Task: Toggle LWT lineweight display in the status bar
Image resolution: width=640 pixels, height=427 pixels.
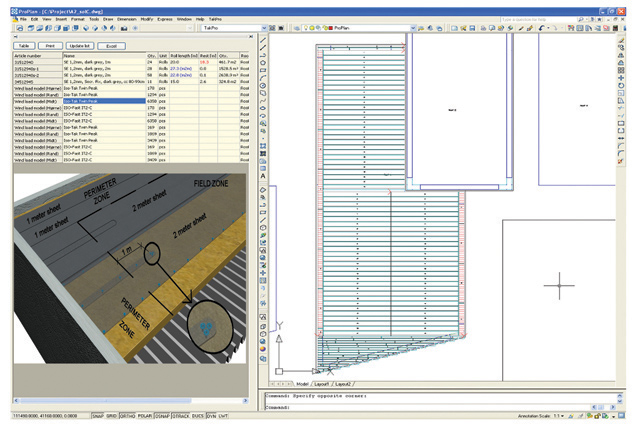Action: click(x=223, y=416)
